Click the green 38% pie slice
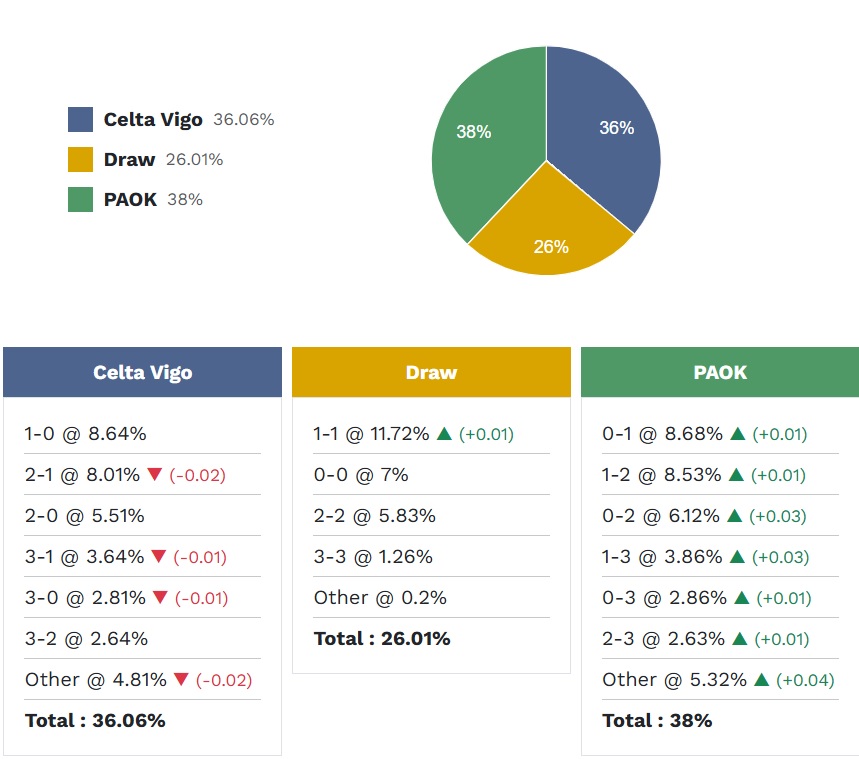 [x=480, y=140]
